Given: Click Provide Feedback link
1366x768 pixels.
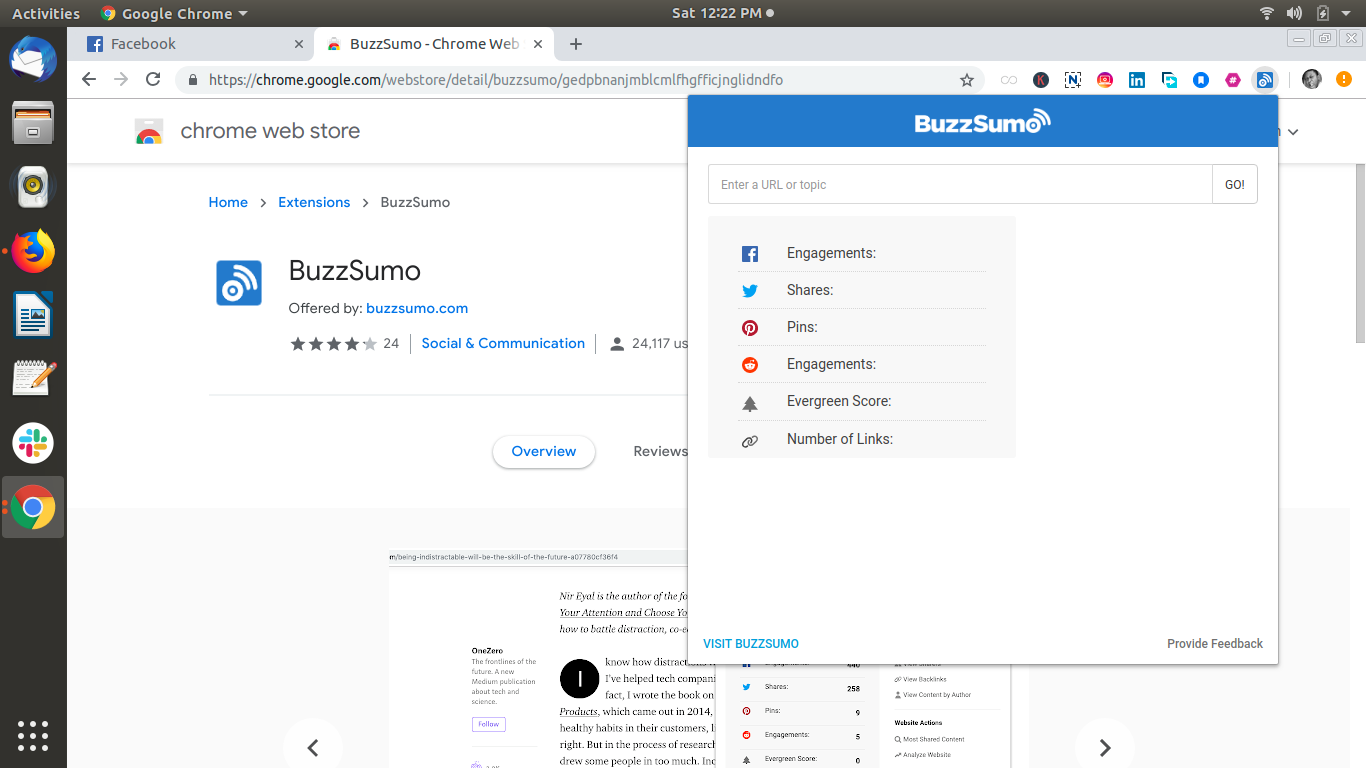Looking at the screenshot, I should click(1215, 644).
